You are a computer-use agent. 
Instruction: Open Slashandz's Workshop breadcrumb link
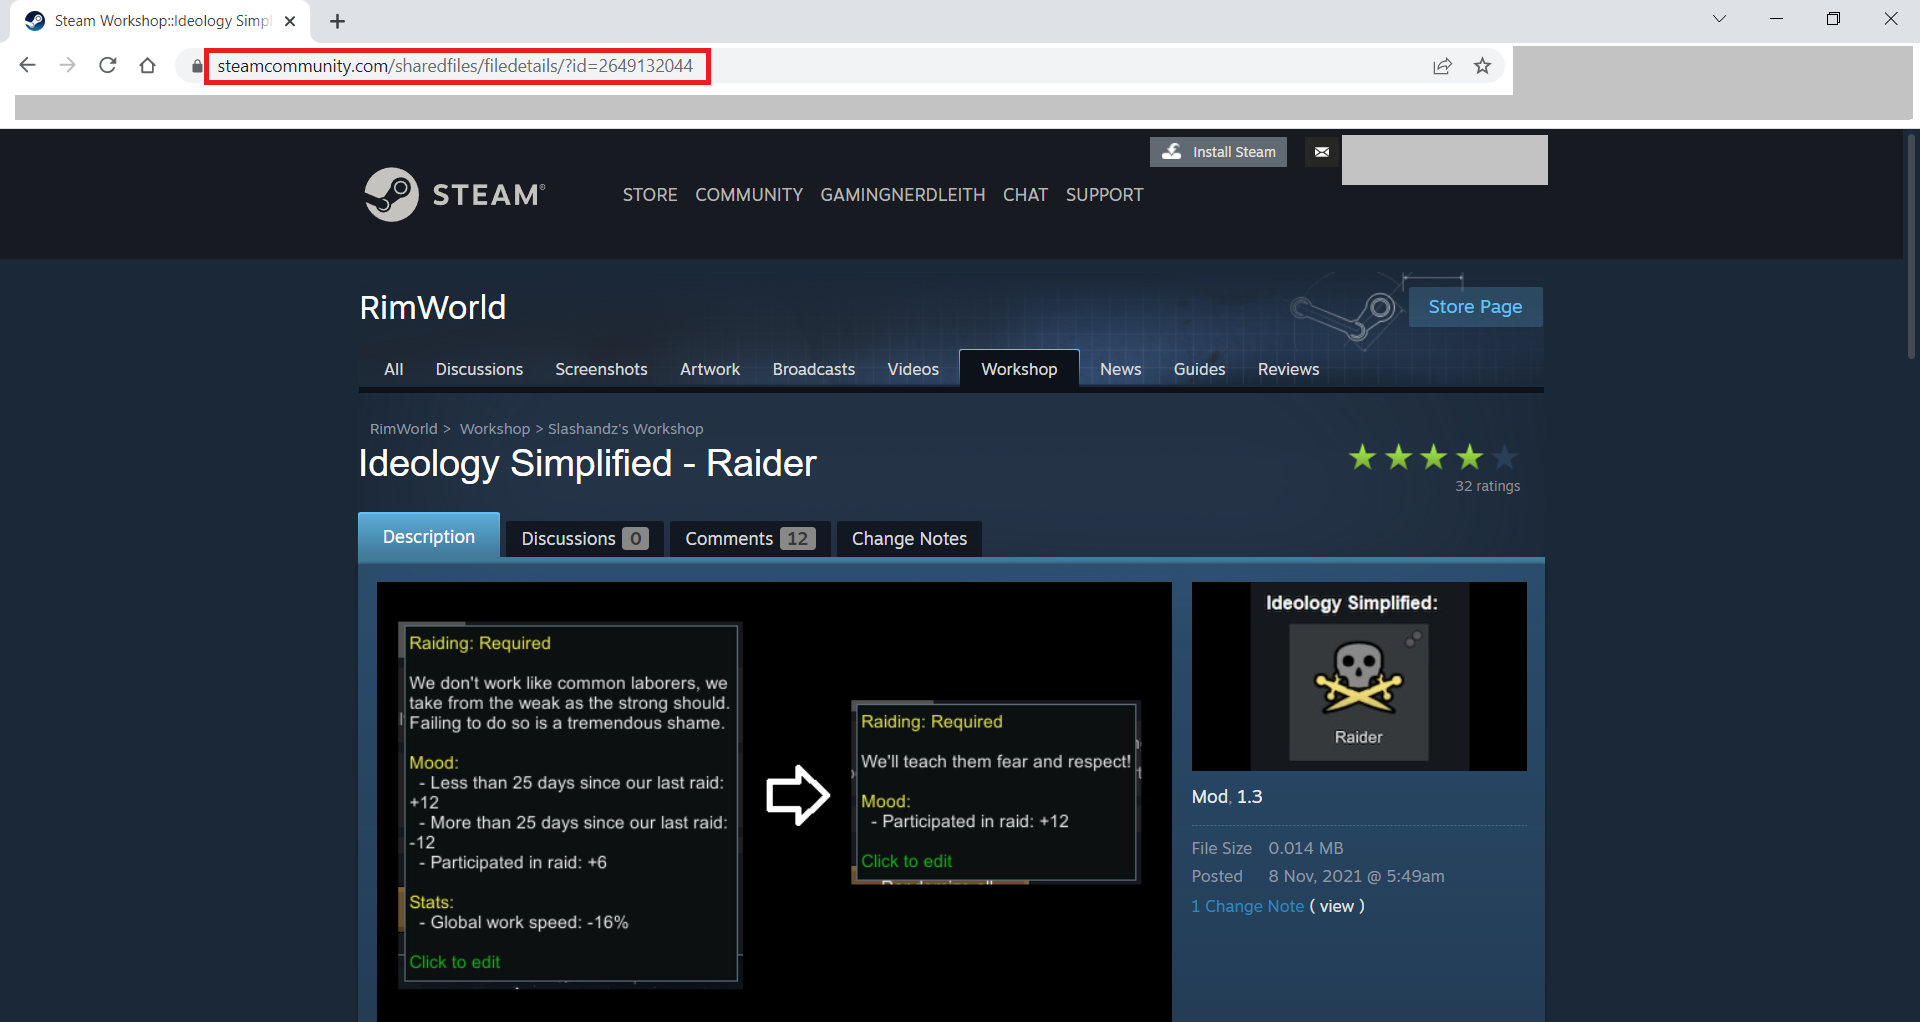click(x=626, y=429)
